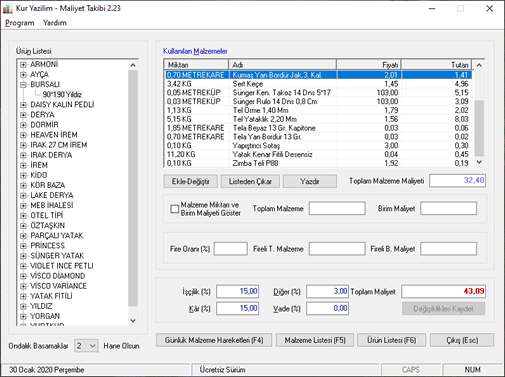Click the Listeden Çıkar button
Image resolution: width=505 pixels, height=377 pixels.
click(250, 181)
